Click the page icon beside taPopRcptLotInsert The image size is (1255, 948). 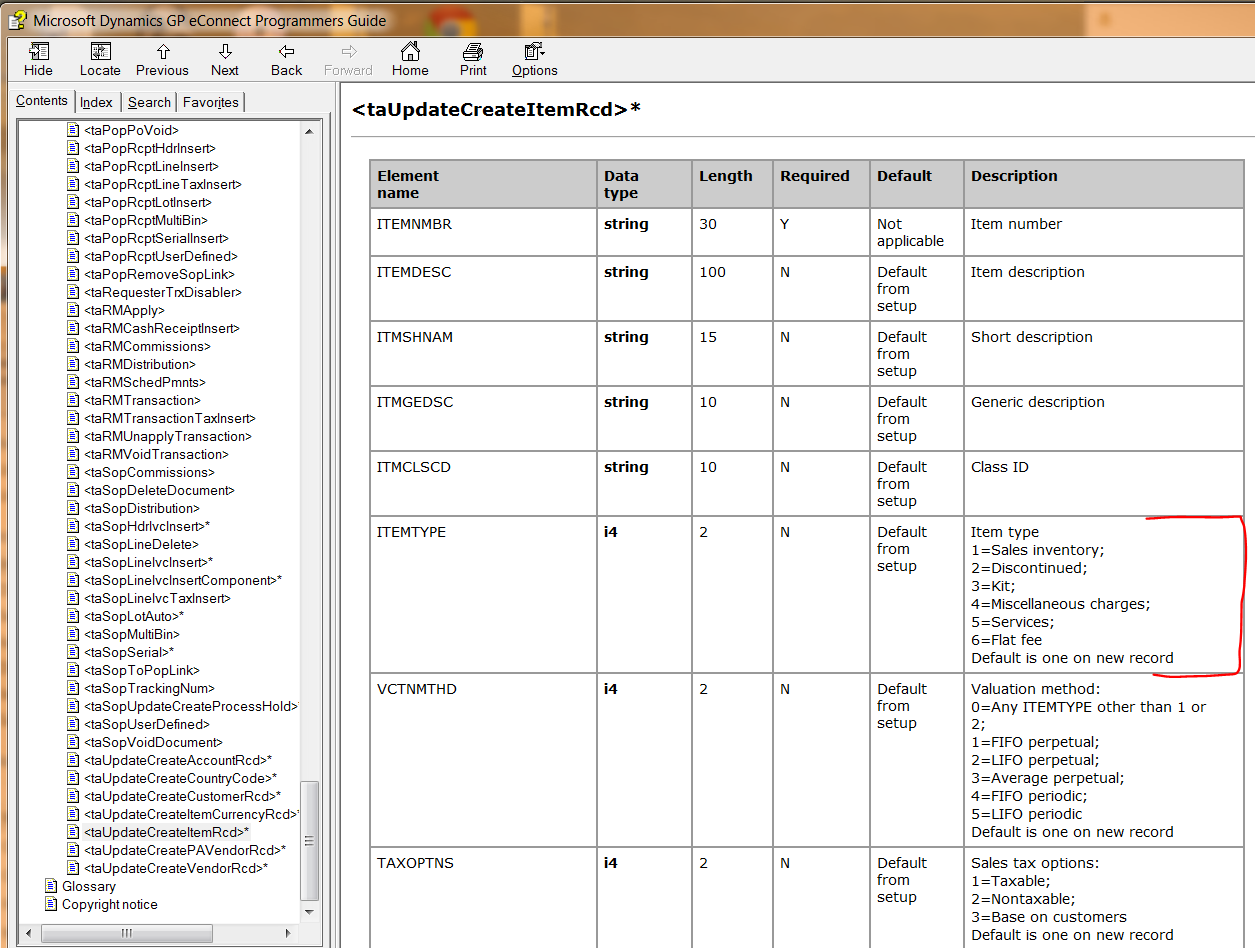(x=72, y=202)
